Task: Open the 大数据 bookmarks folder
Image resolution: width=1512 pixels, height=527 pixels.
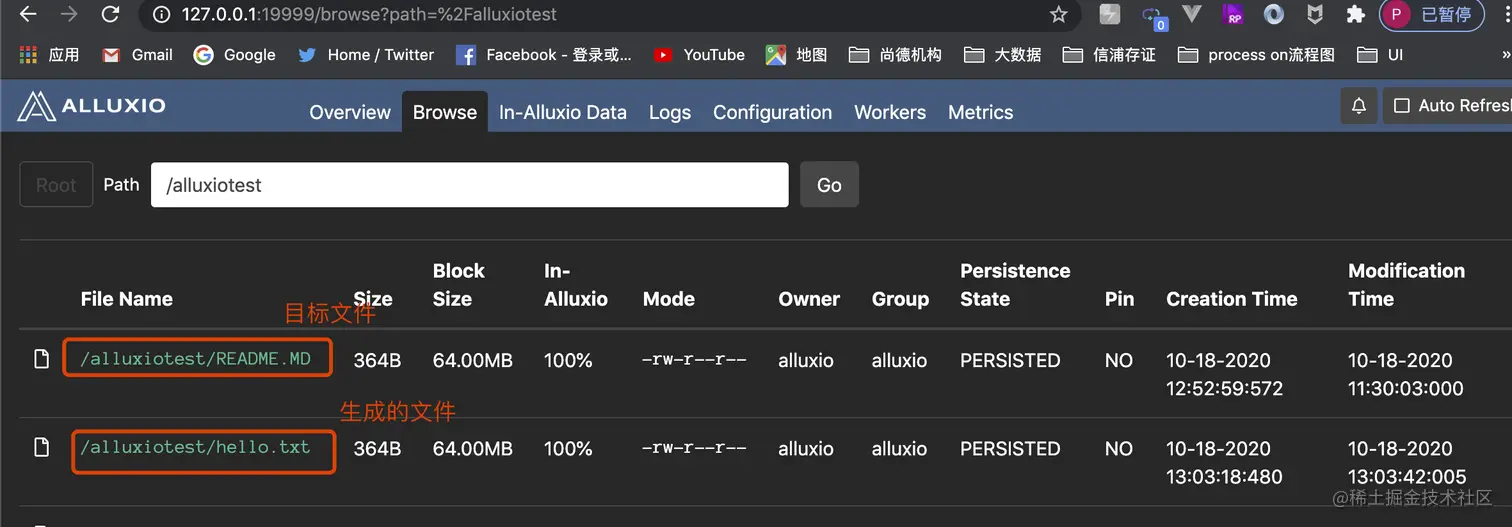Action: 1003,55
